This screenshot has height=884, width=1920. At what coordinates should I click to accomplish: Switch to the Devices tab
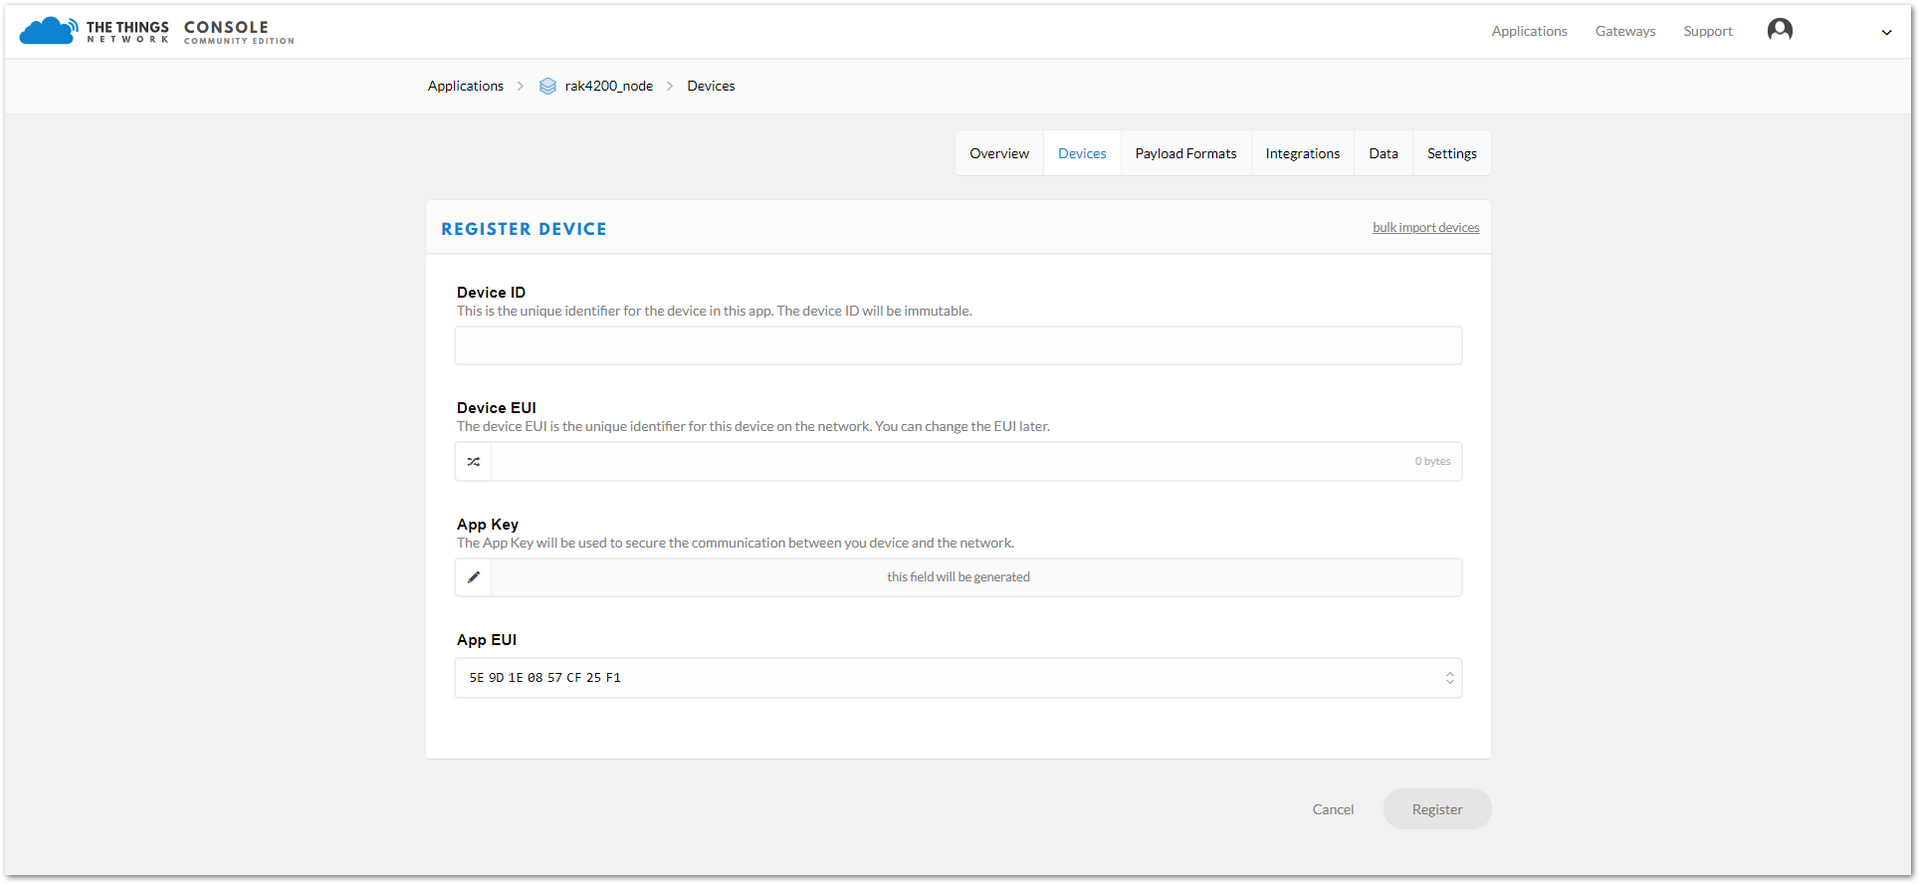[1082, 153]
